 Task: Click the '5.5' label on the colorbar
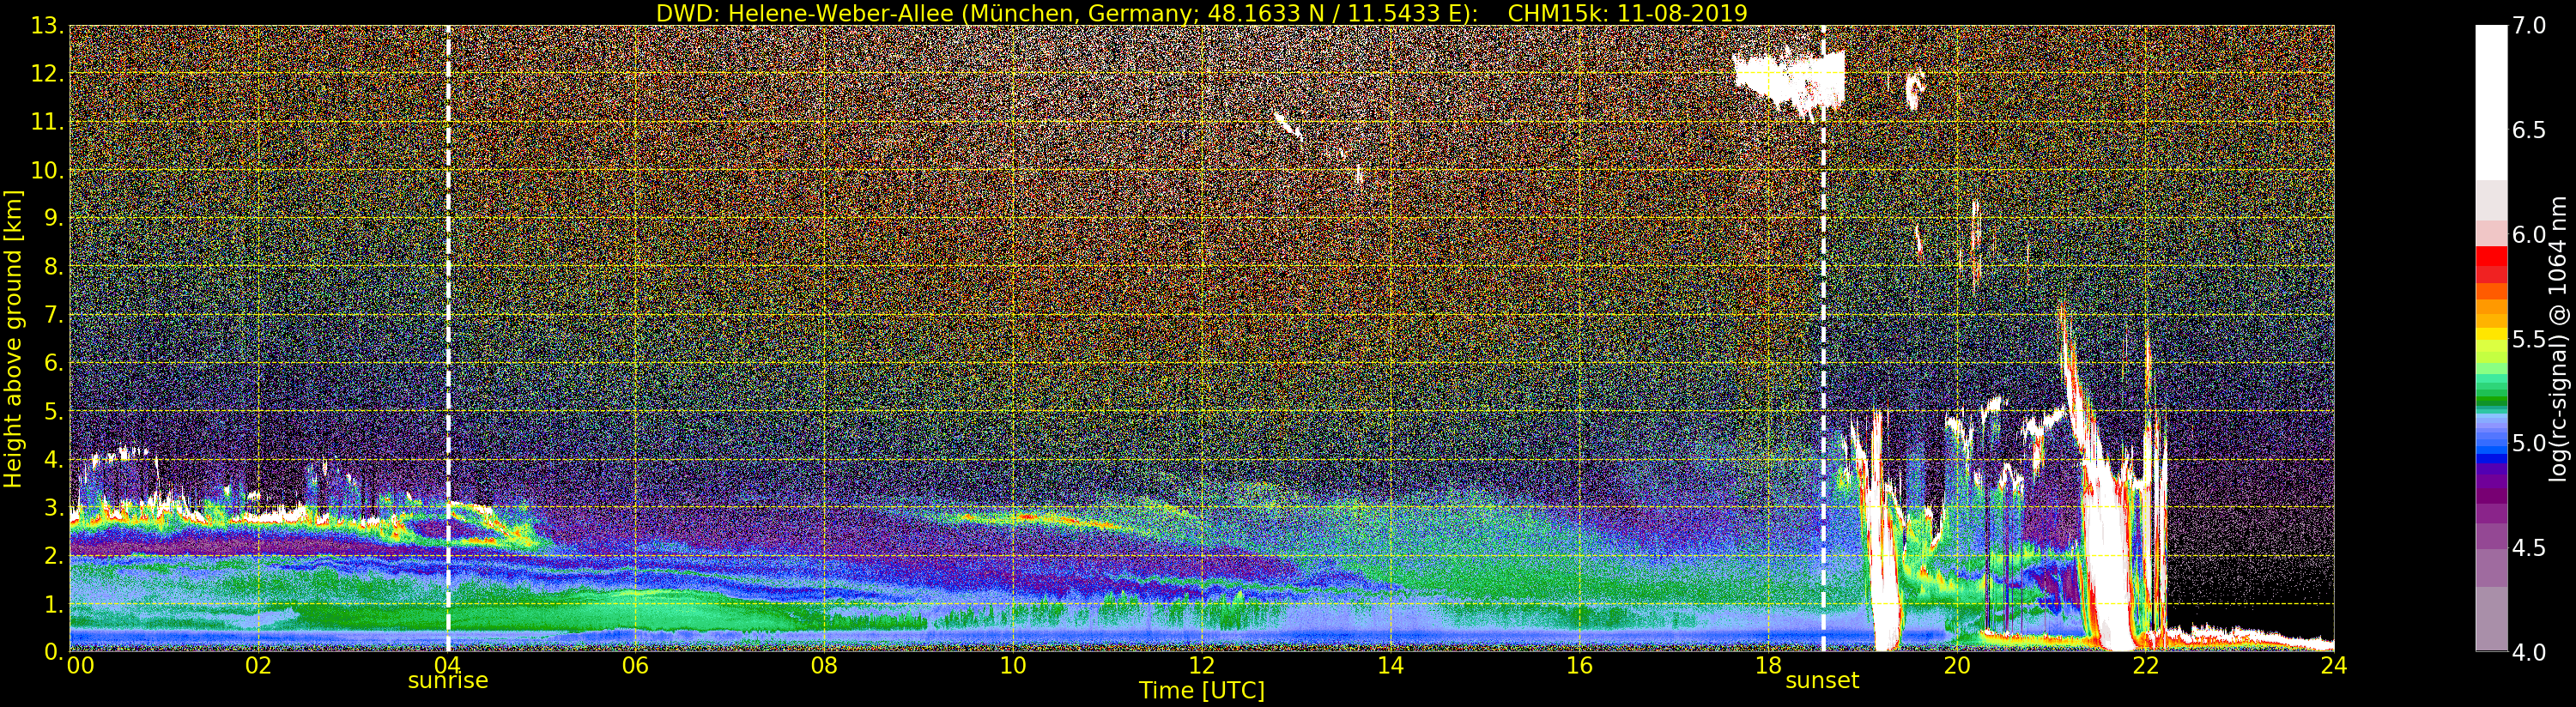click(x=2529, y=339)
